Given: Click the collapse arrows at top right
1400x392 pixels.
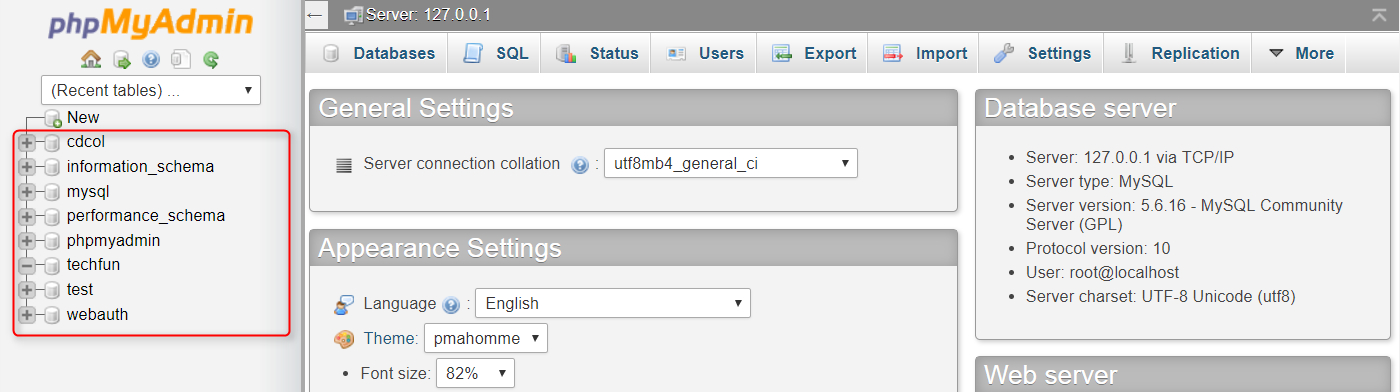Looking at the screenshot, I should pos(1380,14).
